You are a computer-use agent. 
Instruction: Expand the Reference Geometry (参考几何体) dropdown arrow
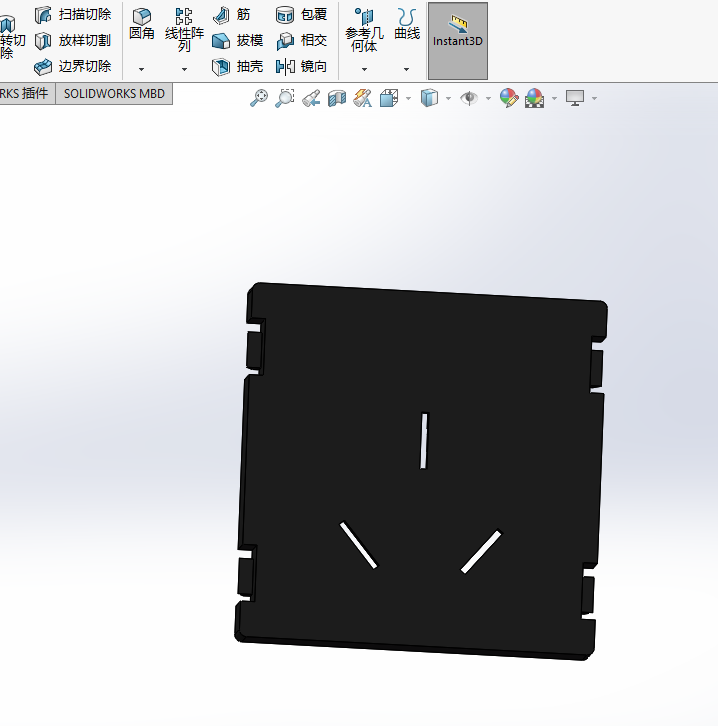tap(364, 69)
